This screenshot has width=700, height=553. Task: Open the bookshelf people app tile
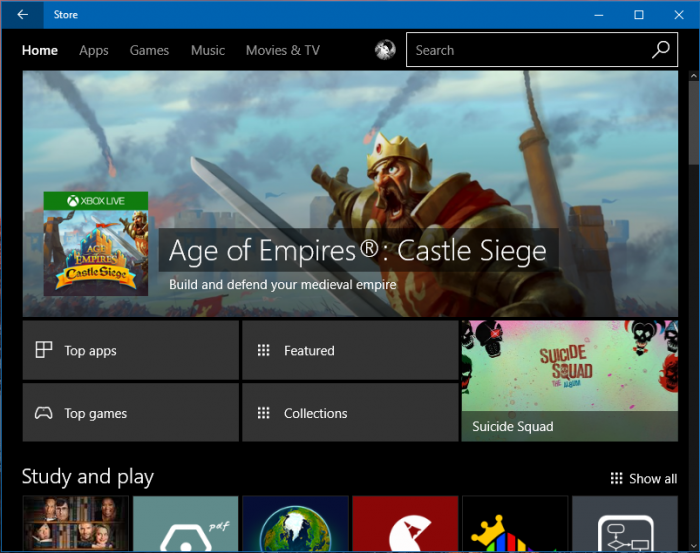pos(75,523)
